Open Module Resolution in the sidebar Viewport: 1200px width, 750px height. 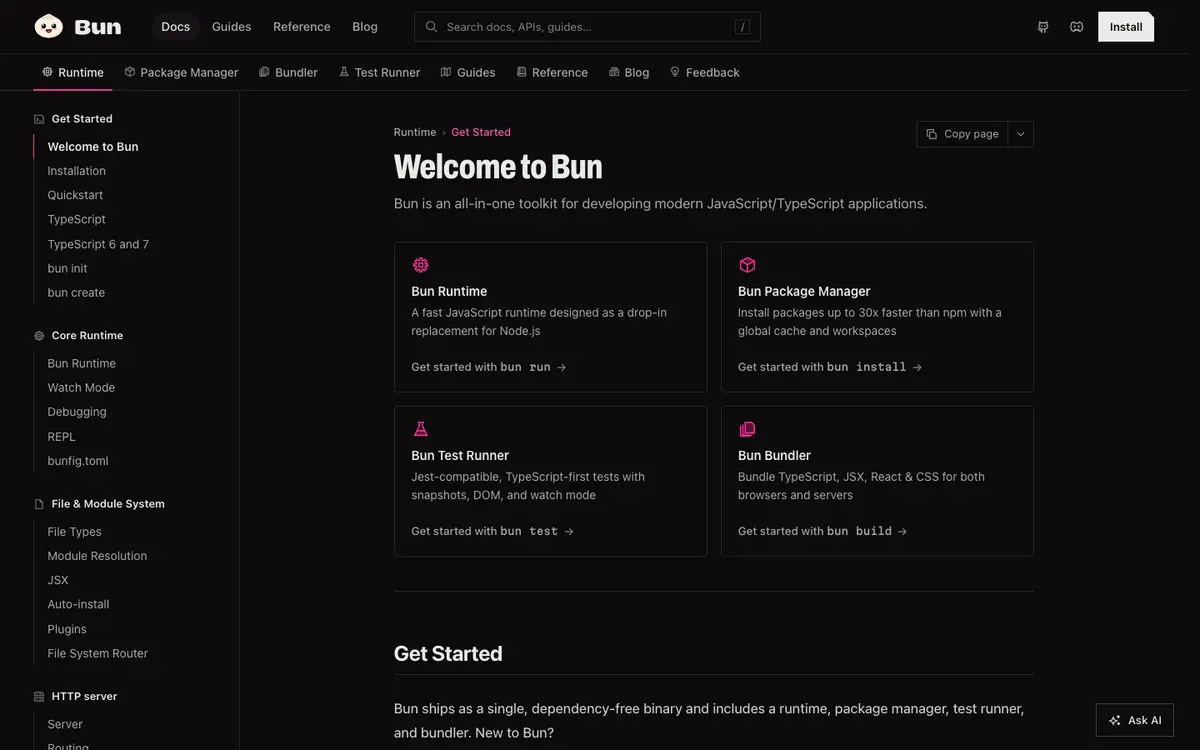pyautogui.click(x=97, y=556)
